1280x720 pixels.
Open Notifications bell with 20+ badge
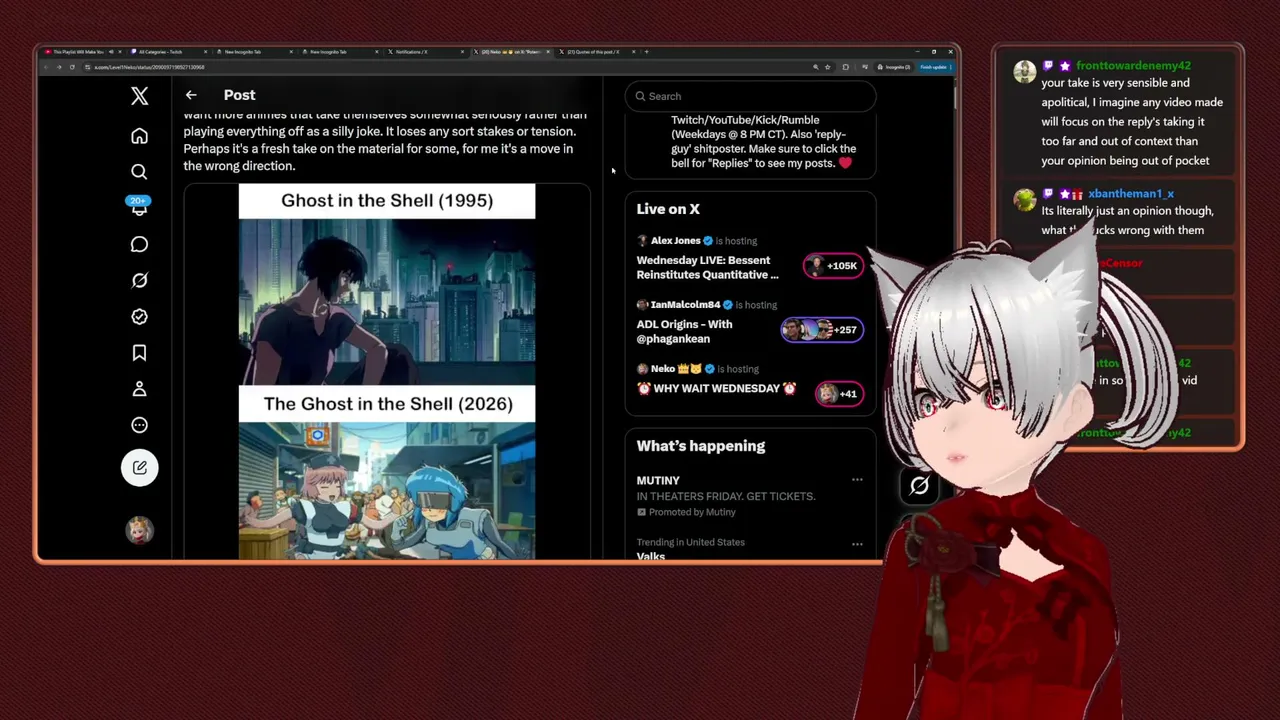[x=139, y=207]
